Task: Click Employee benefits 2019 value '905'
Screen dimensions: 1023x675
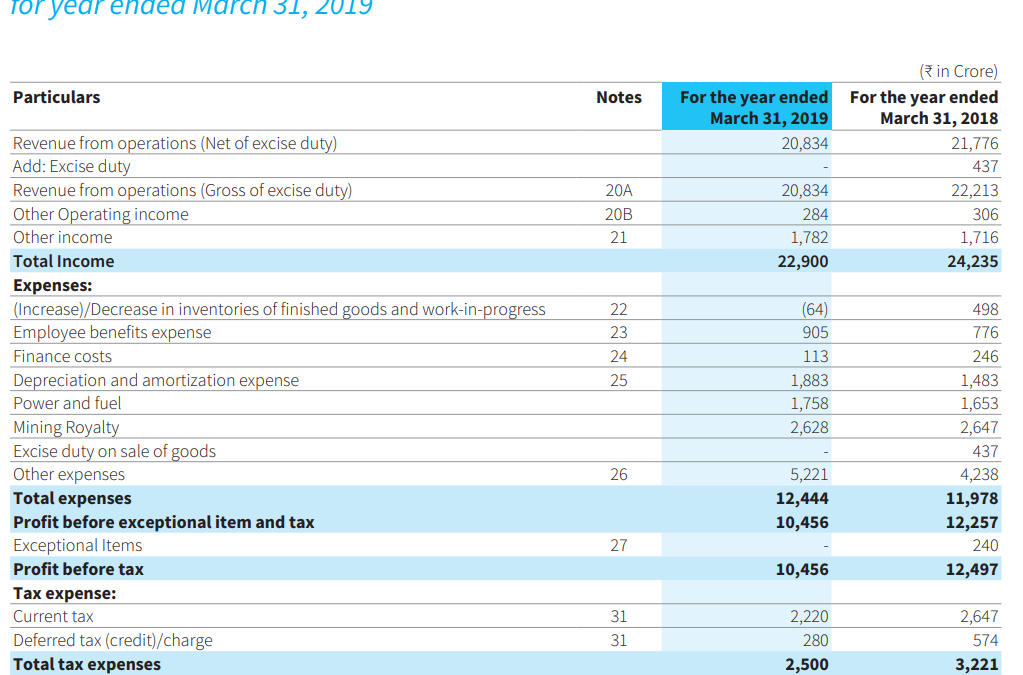Action: pos(815,332)
